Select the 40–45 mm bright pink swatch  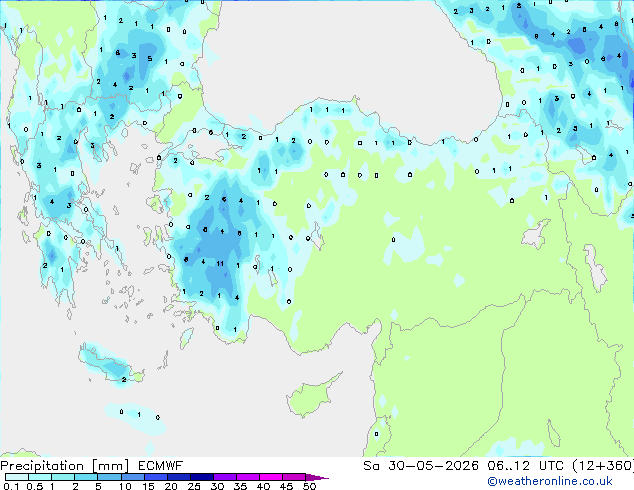click(271, 477)
